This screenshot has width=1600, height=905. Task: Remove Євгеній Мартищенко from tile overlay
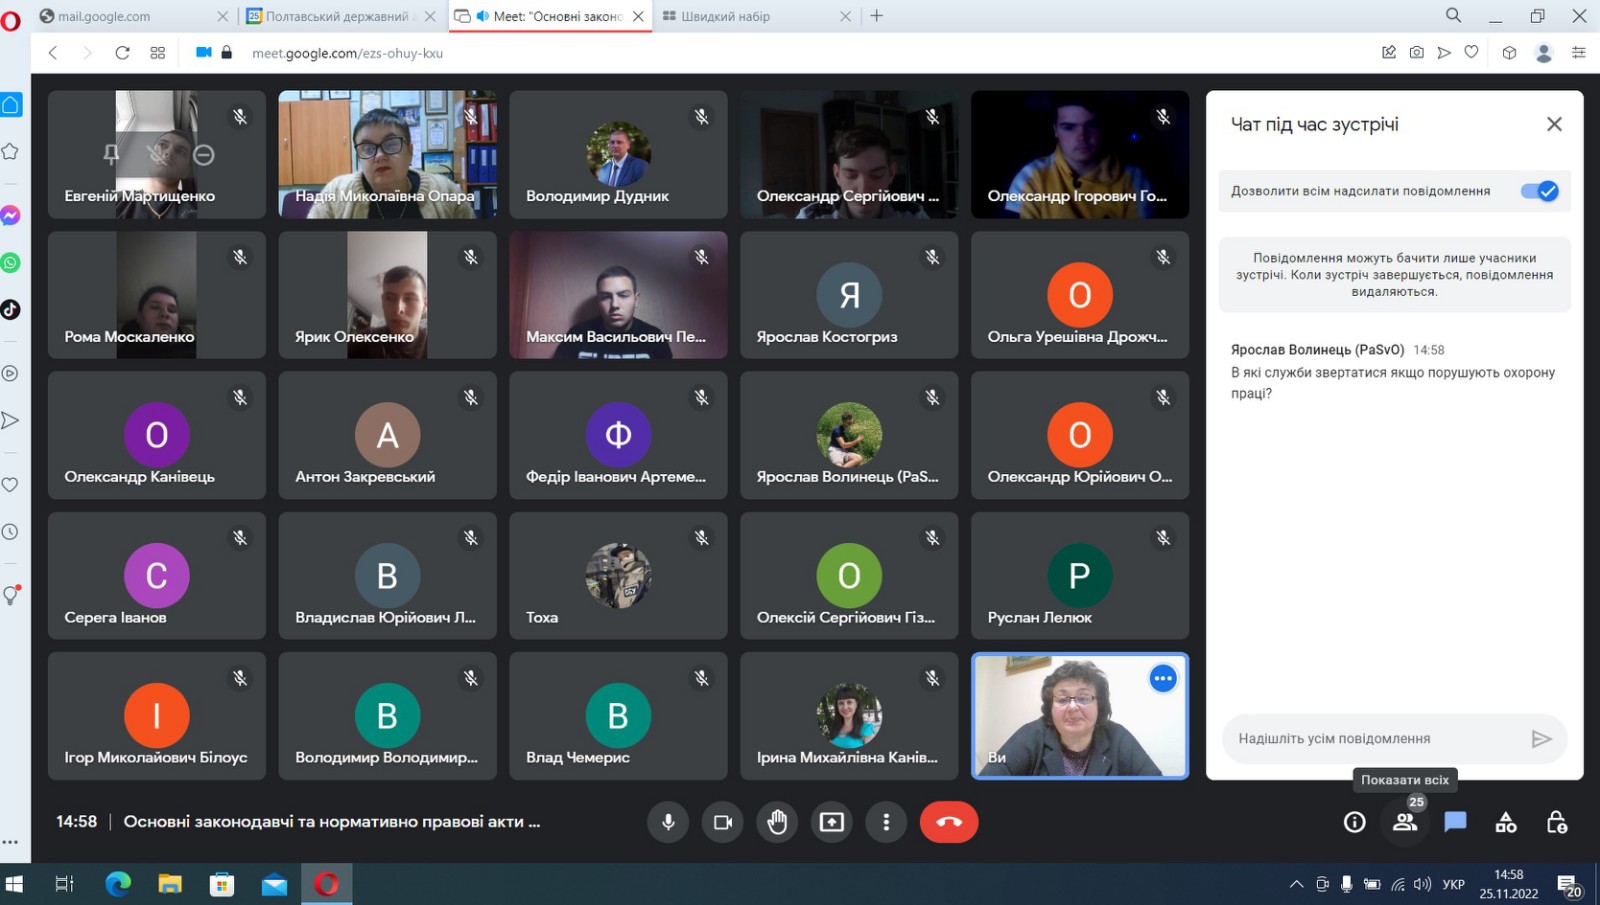tap(204, 154)
